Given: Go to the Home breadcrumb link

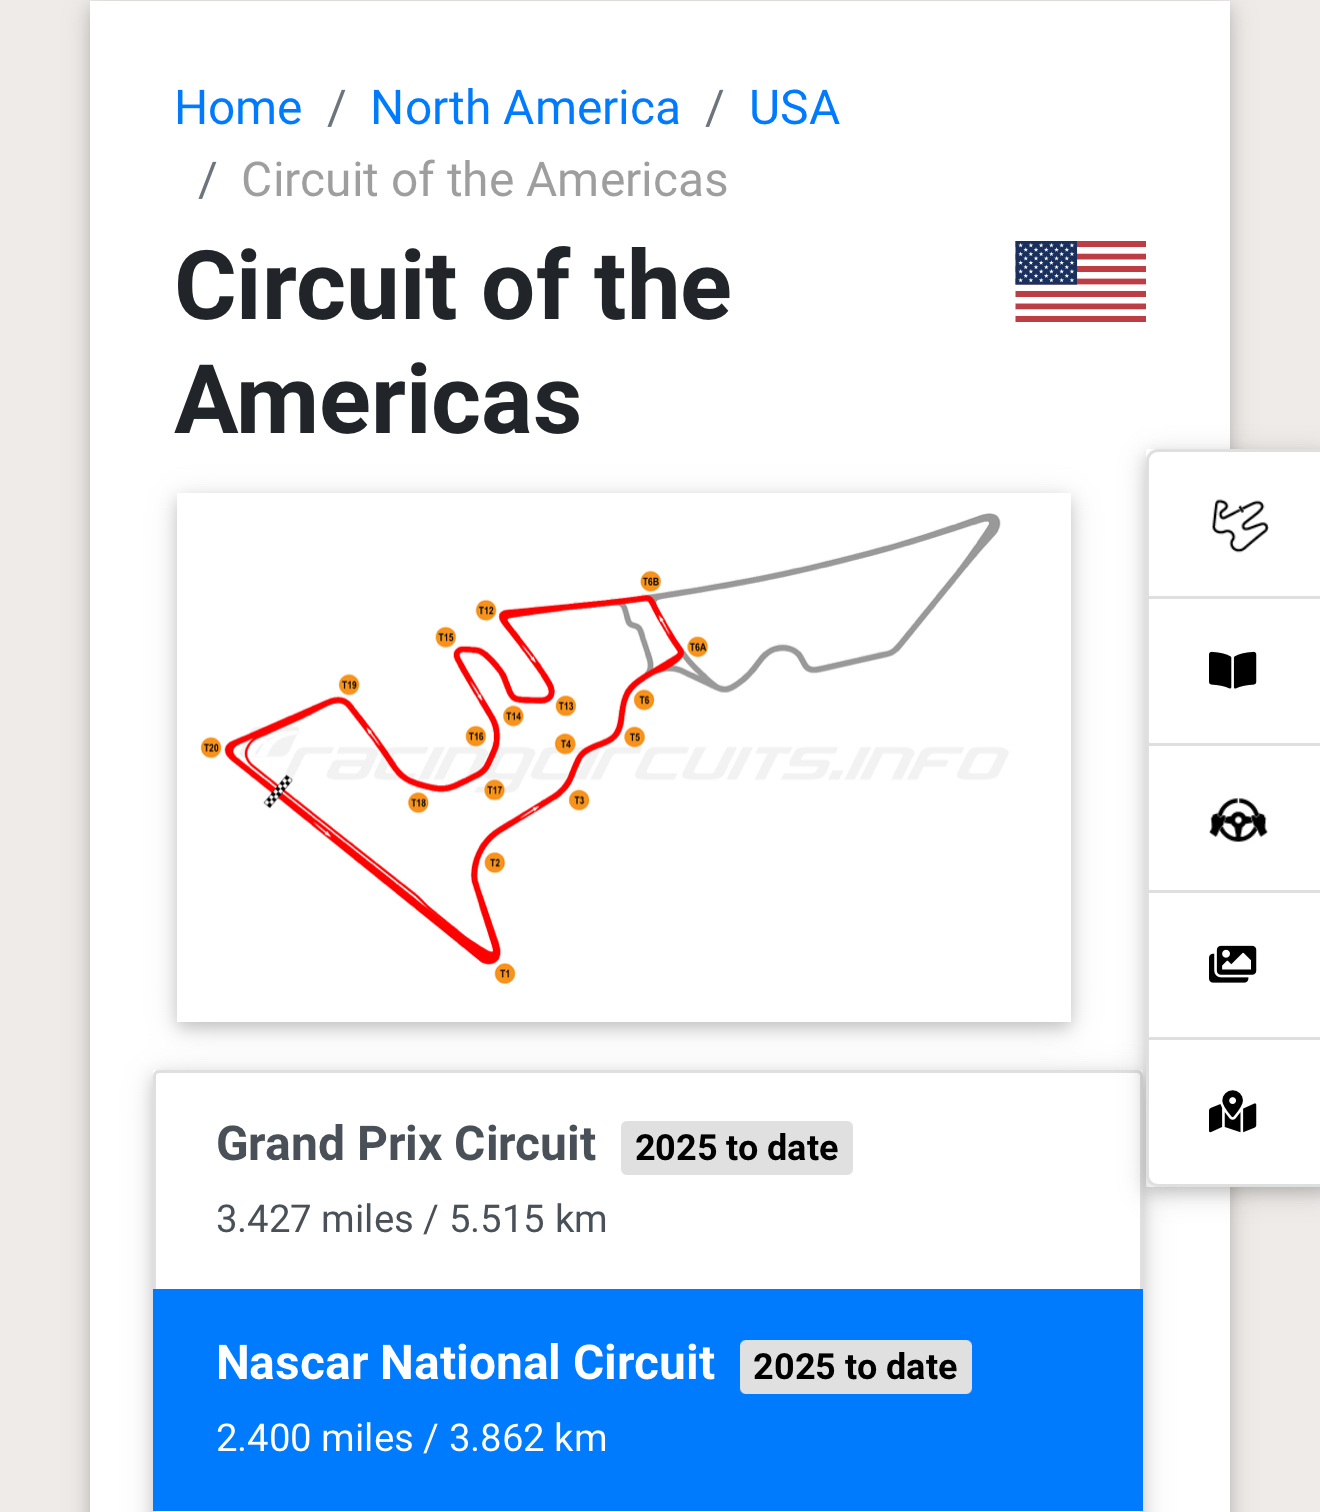Looking at the screenshot, I should tap(238, 108).
